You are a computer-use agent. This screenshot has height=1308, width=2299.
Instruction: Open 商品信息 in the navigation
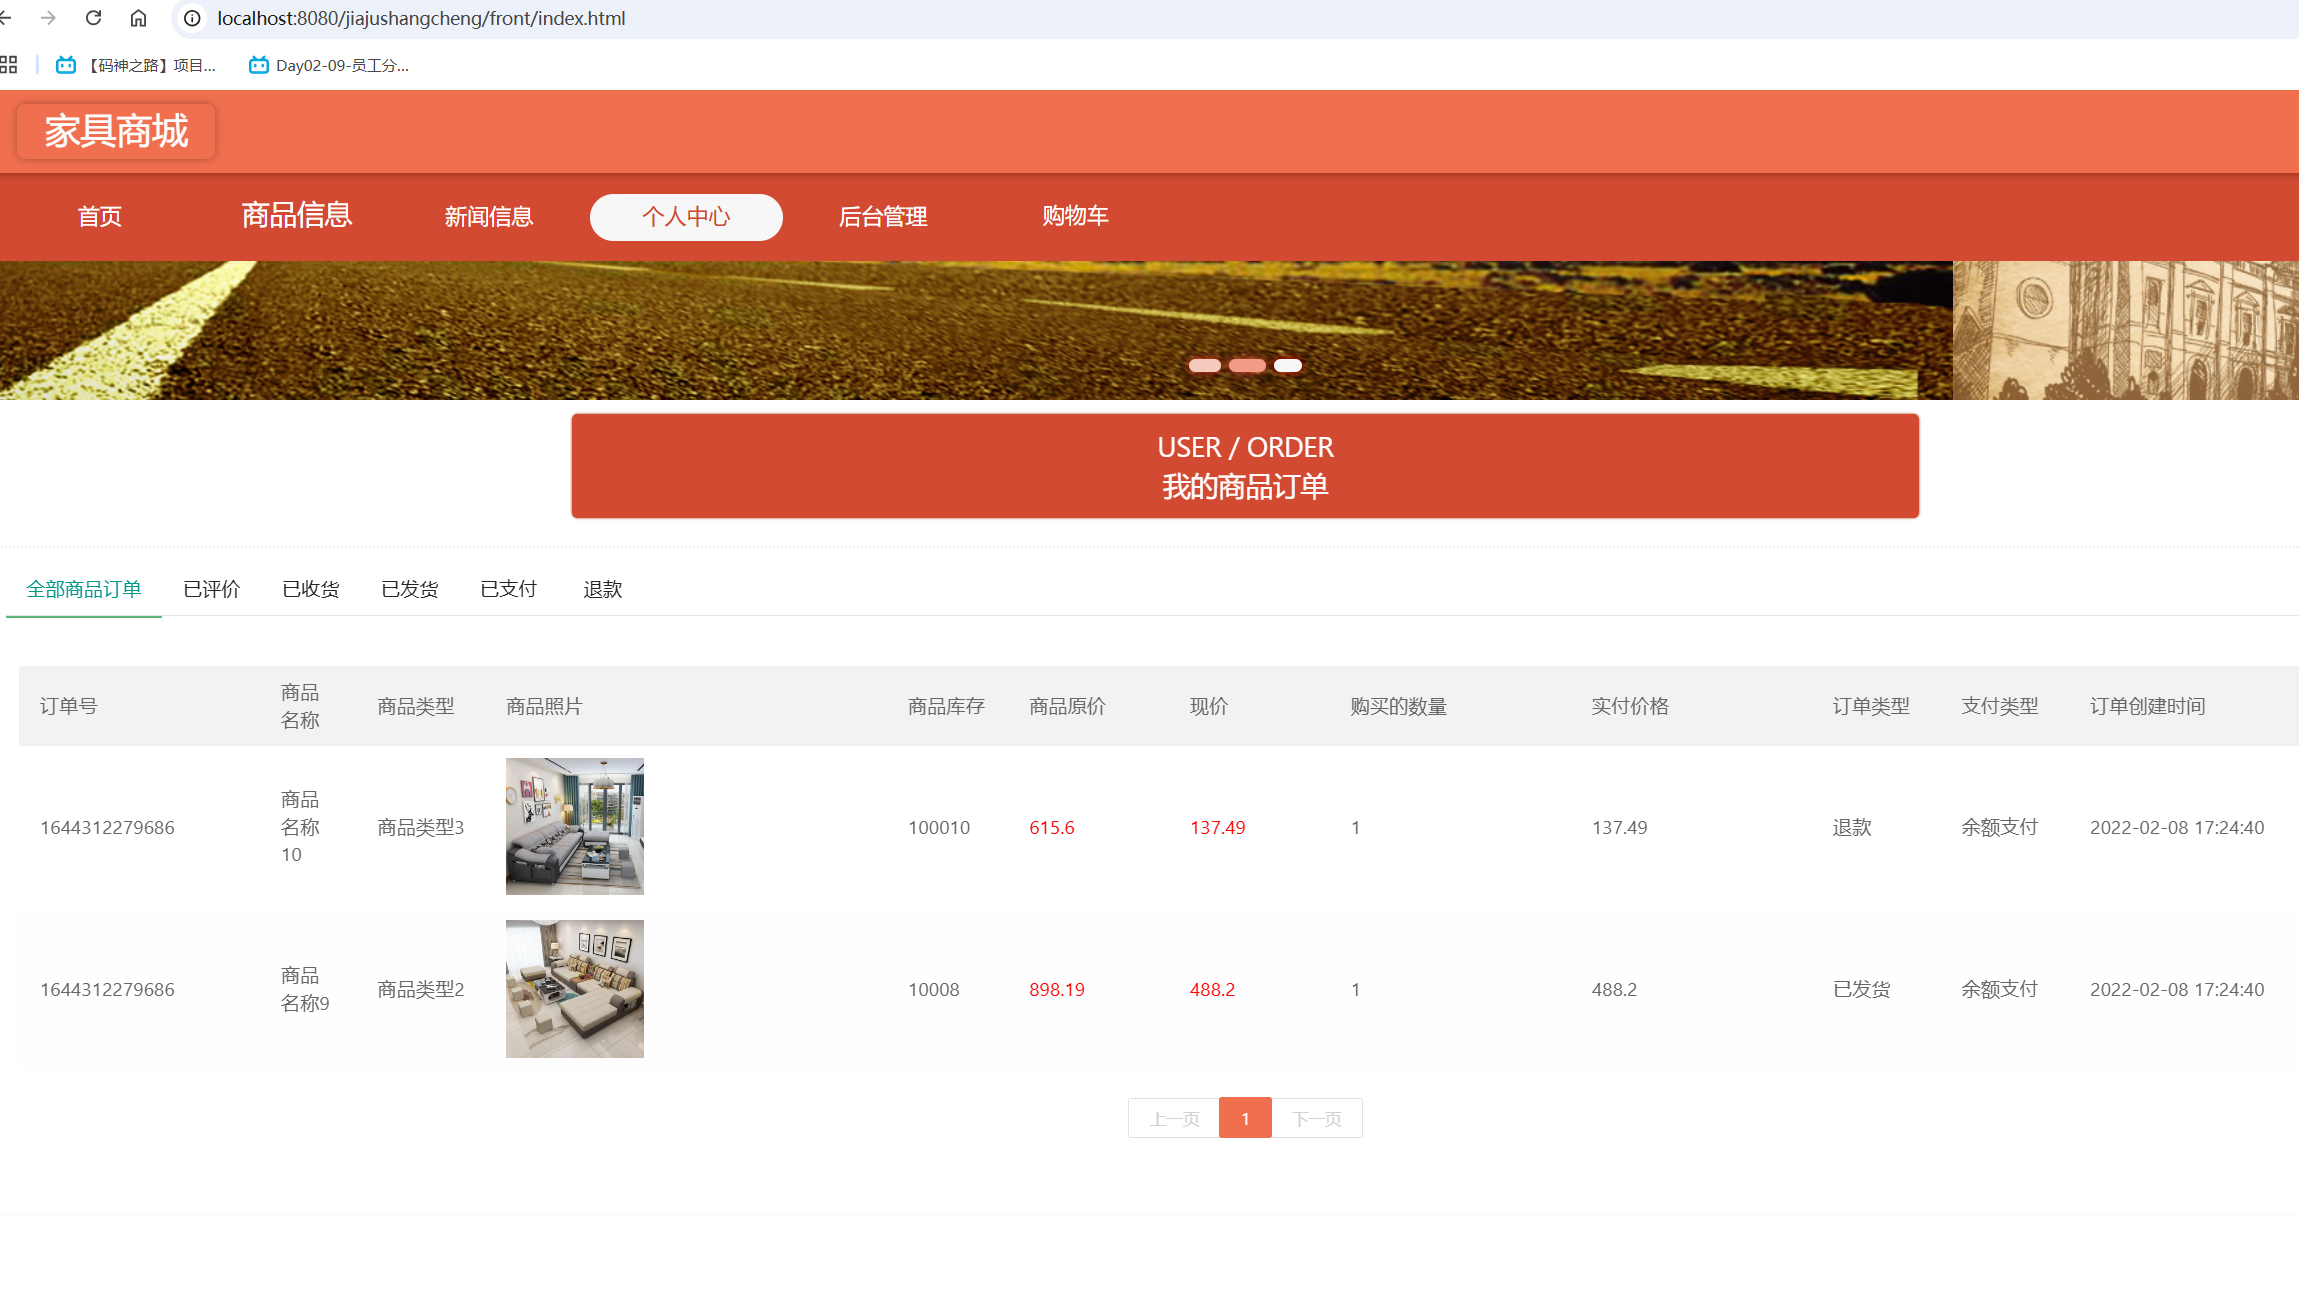(297, 215)
